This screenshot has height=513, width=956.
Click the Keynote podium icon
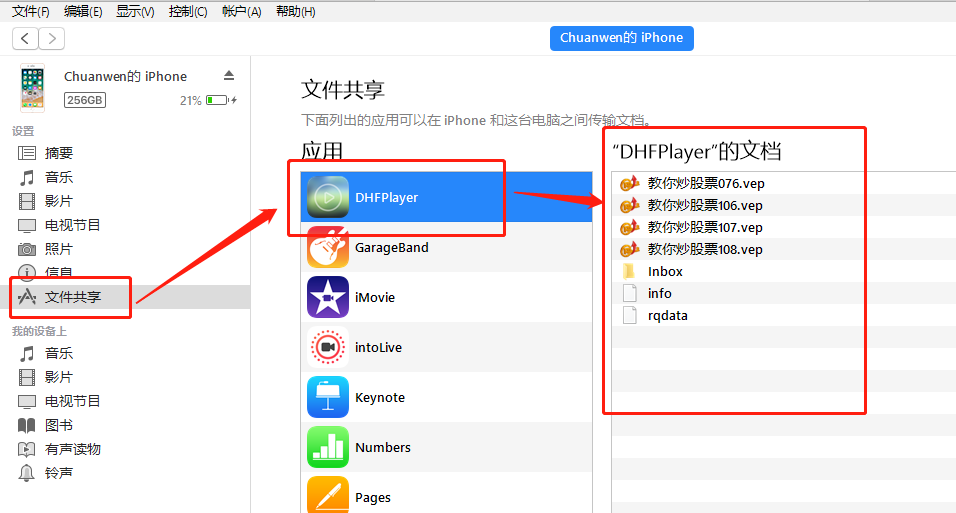point(328,397)
